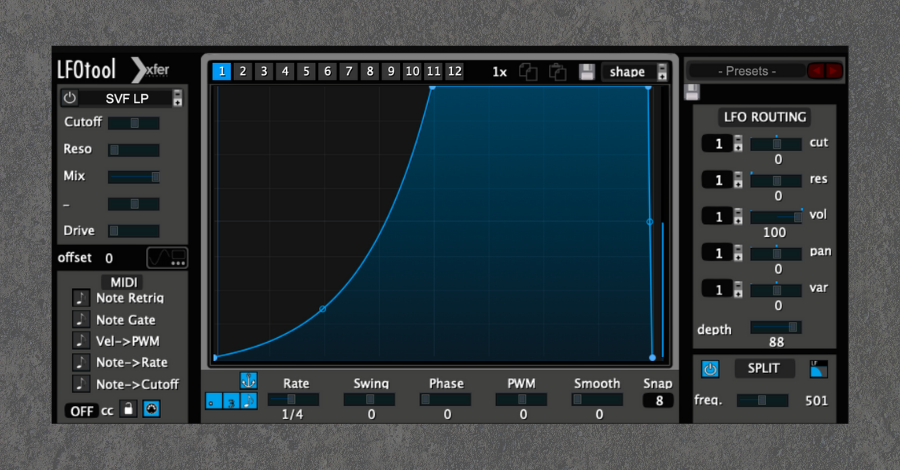Toggle the cc lock icon
The width and height of the screenshot is (900, 470).
(128, 409)
